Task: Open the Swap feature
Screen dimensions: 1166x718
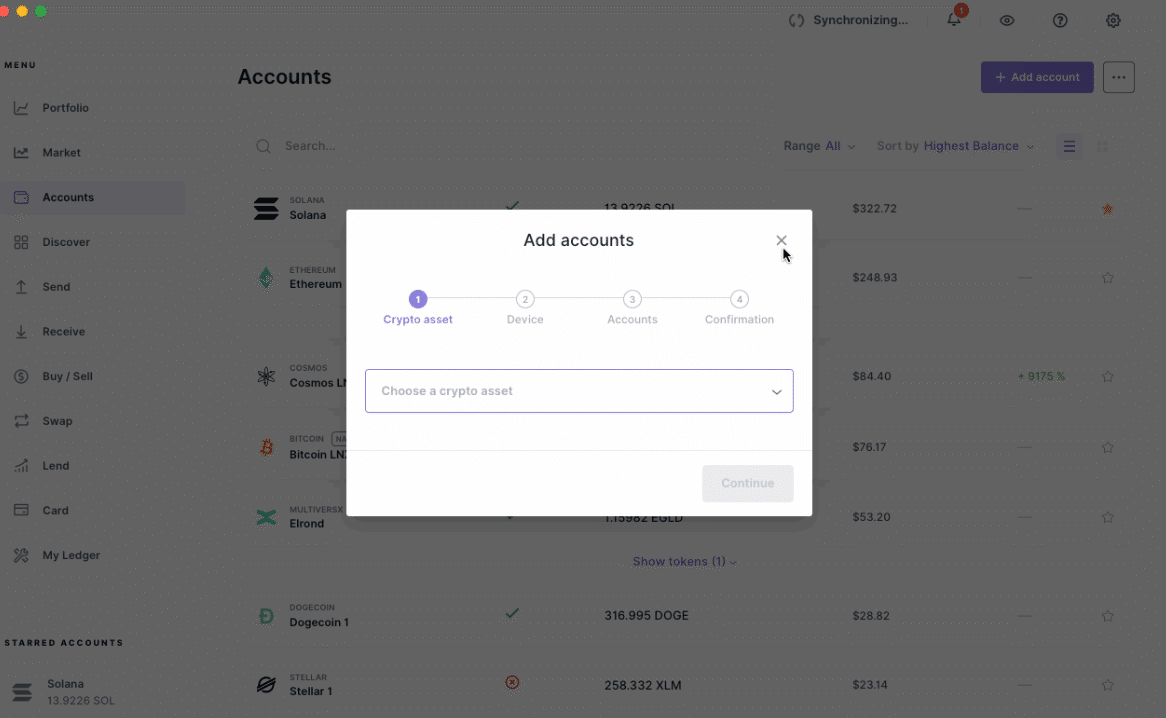Action: (57, 421)
